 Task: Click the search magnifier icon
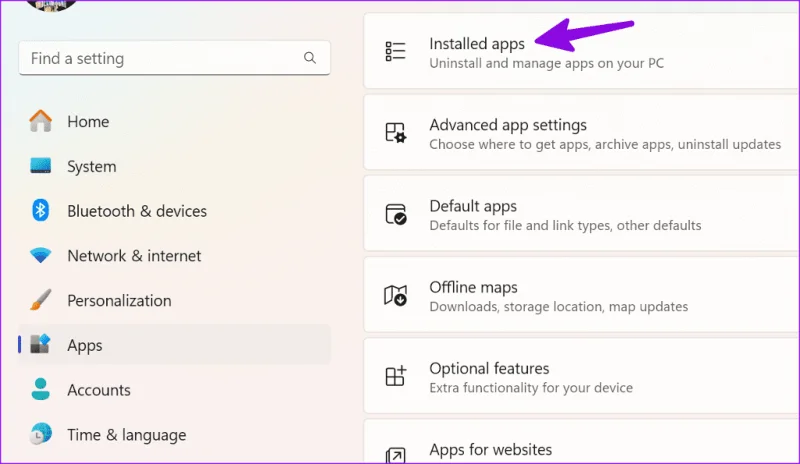(310, 58)
